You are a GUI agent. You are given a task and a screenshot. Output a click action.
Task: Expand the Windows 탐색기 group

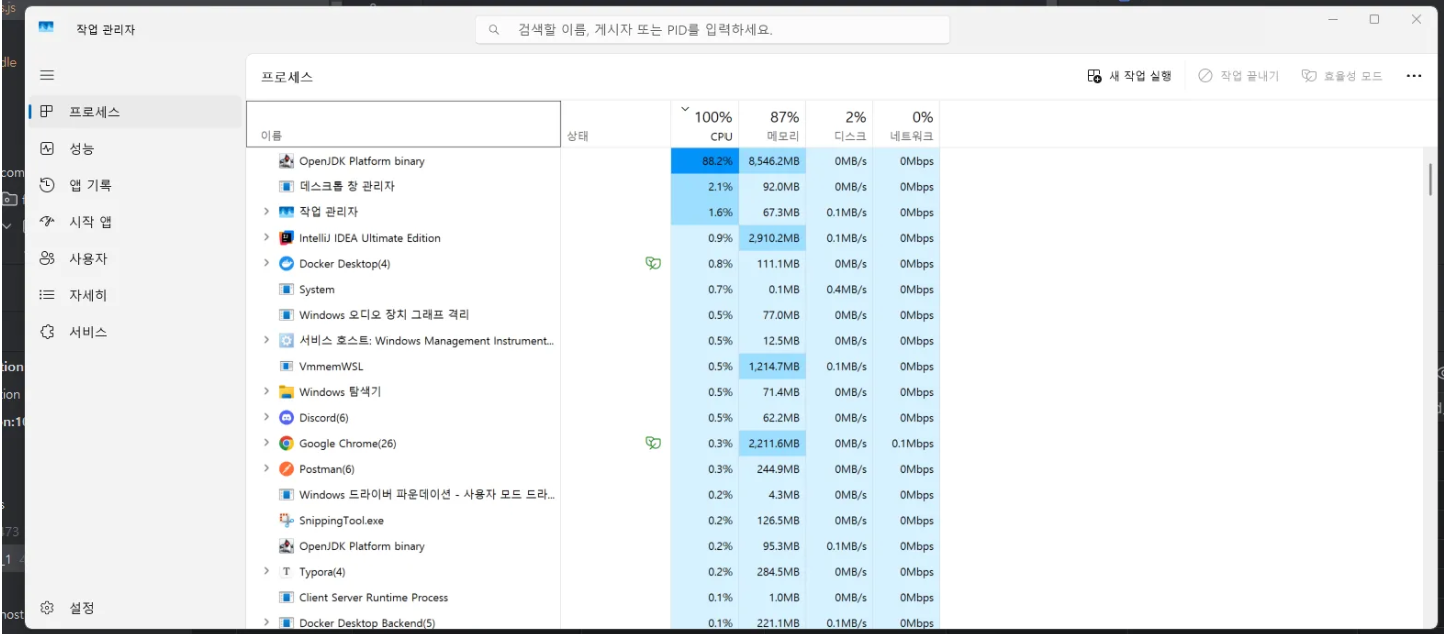pos(266,392)
